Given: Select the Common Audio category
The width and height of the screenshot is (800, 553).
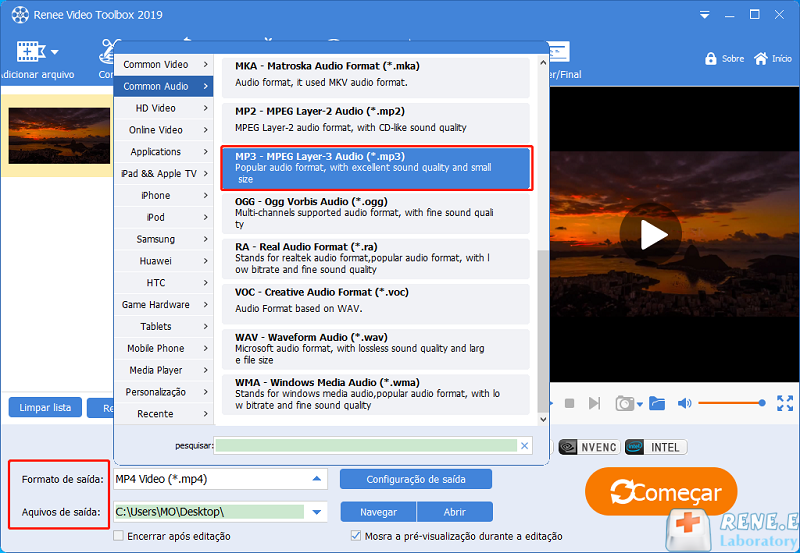Looking at the screenshot, I should pyautogui.click(x=164, y=86).
